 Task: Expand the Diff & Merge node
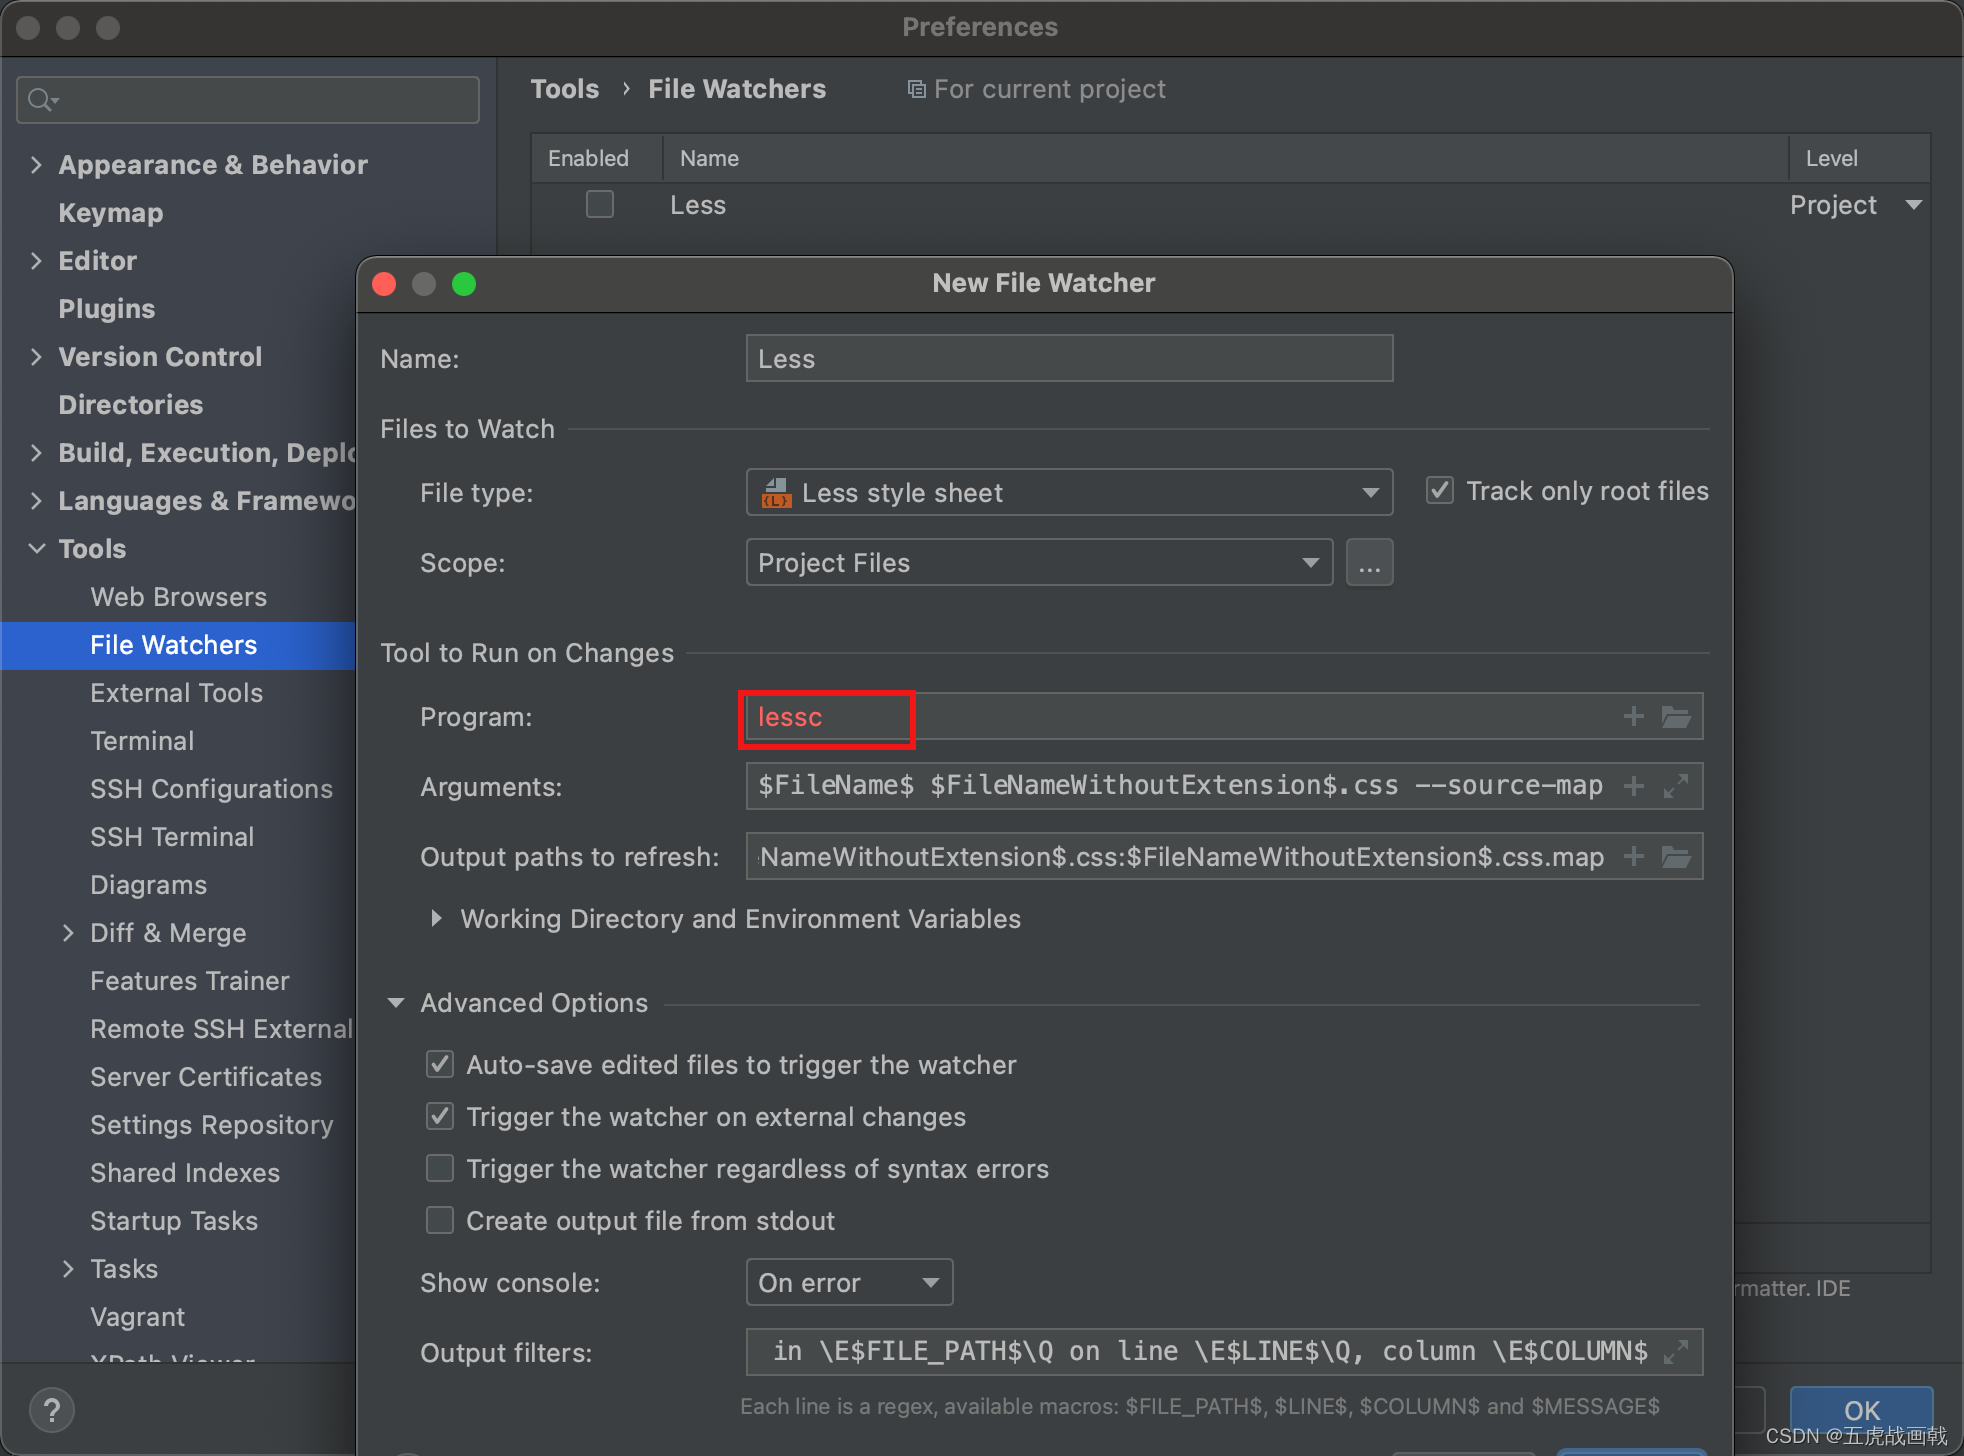coord(68,933)
